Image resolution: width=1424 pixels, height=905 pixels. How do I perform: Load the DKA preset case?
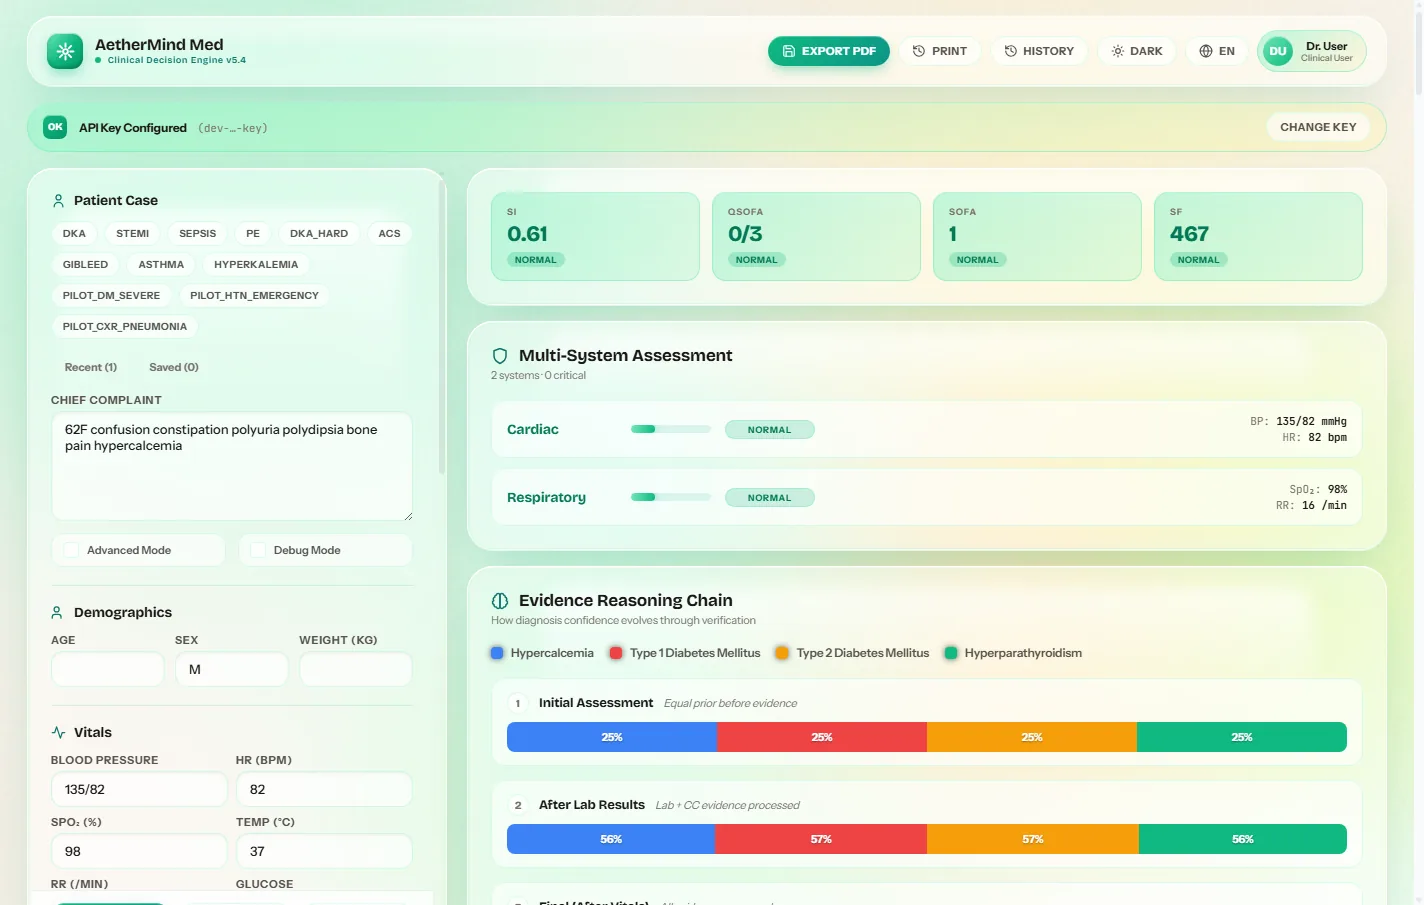[x=74, y=234]
